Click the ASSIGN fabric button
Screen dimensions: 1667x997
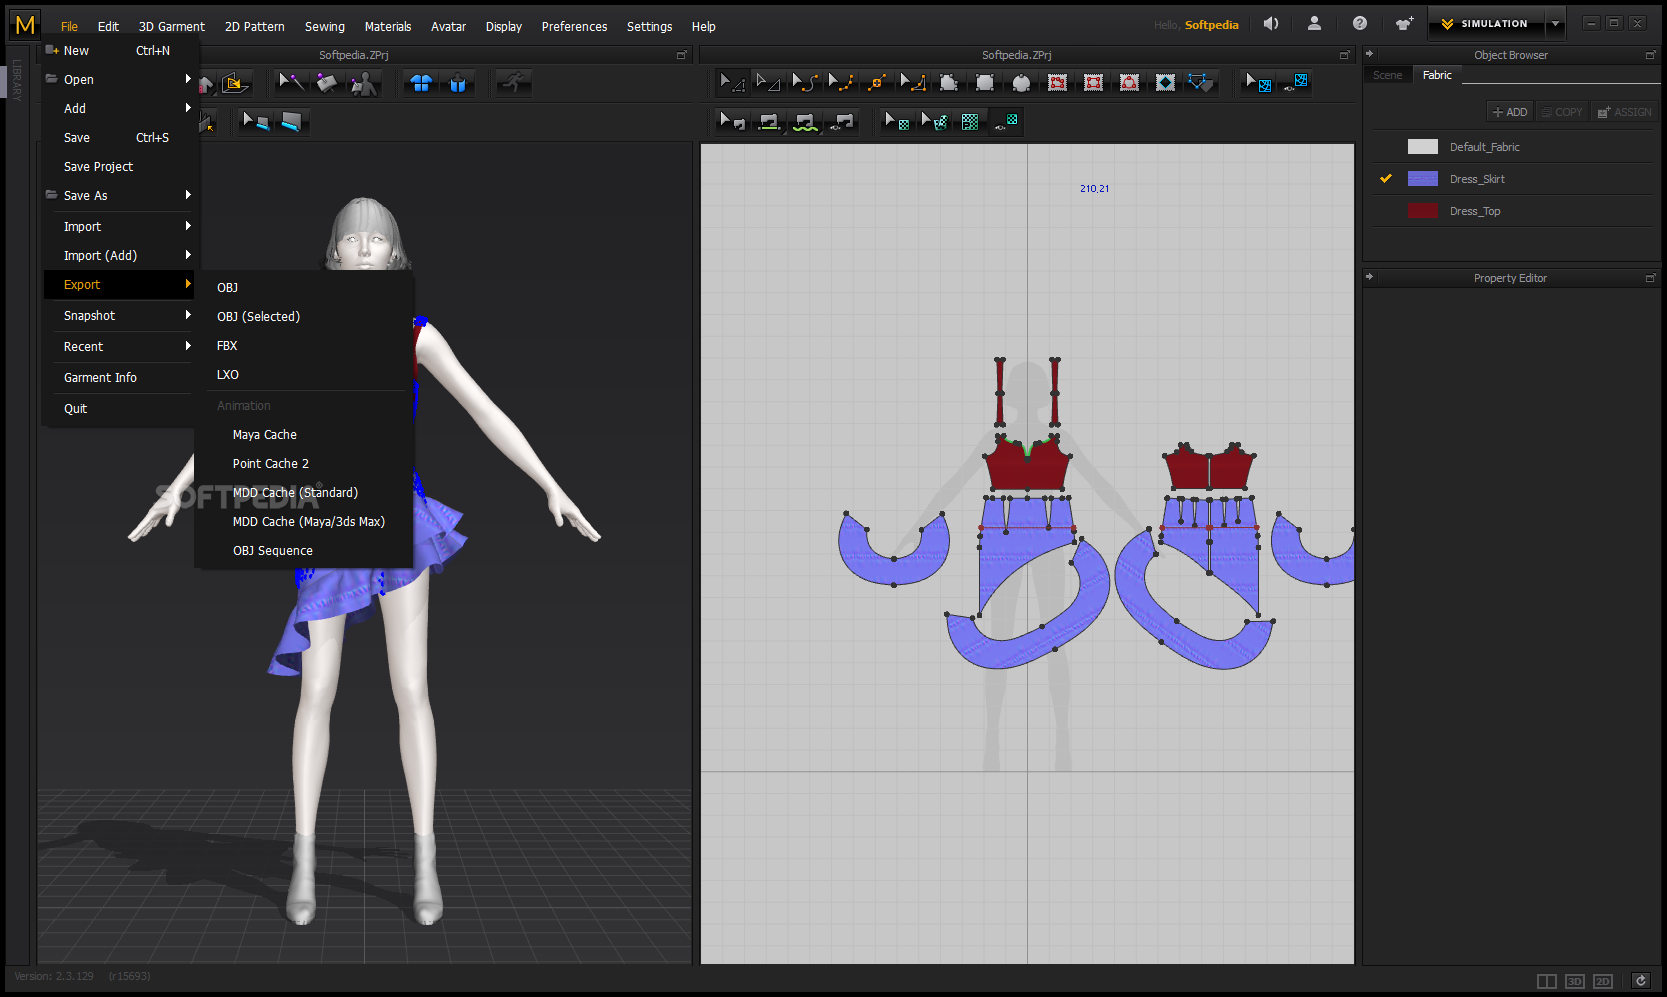coord(1624,112)
